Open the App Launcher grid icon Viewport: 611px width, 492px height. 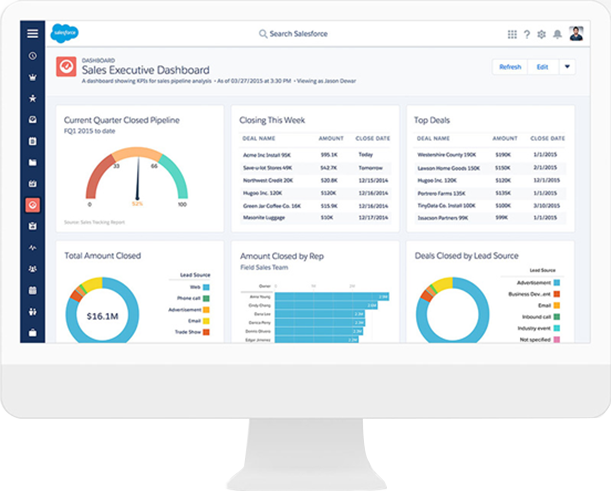[512, 34]
